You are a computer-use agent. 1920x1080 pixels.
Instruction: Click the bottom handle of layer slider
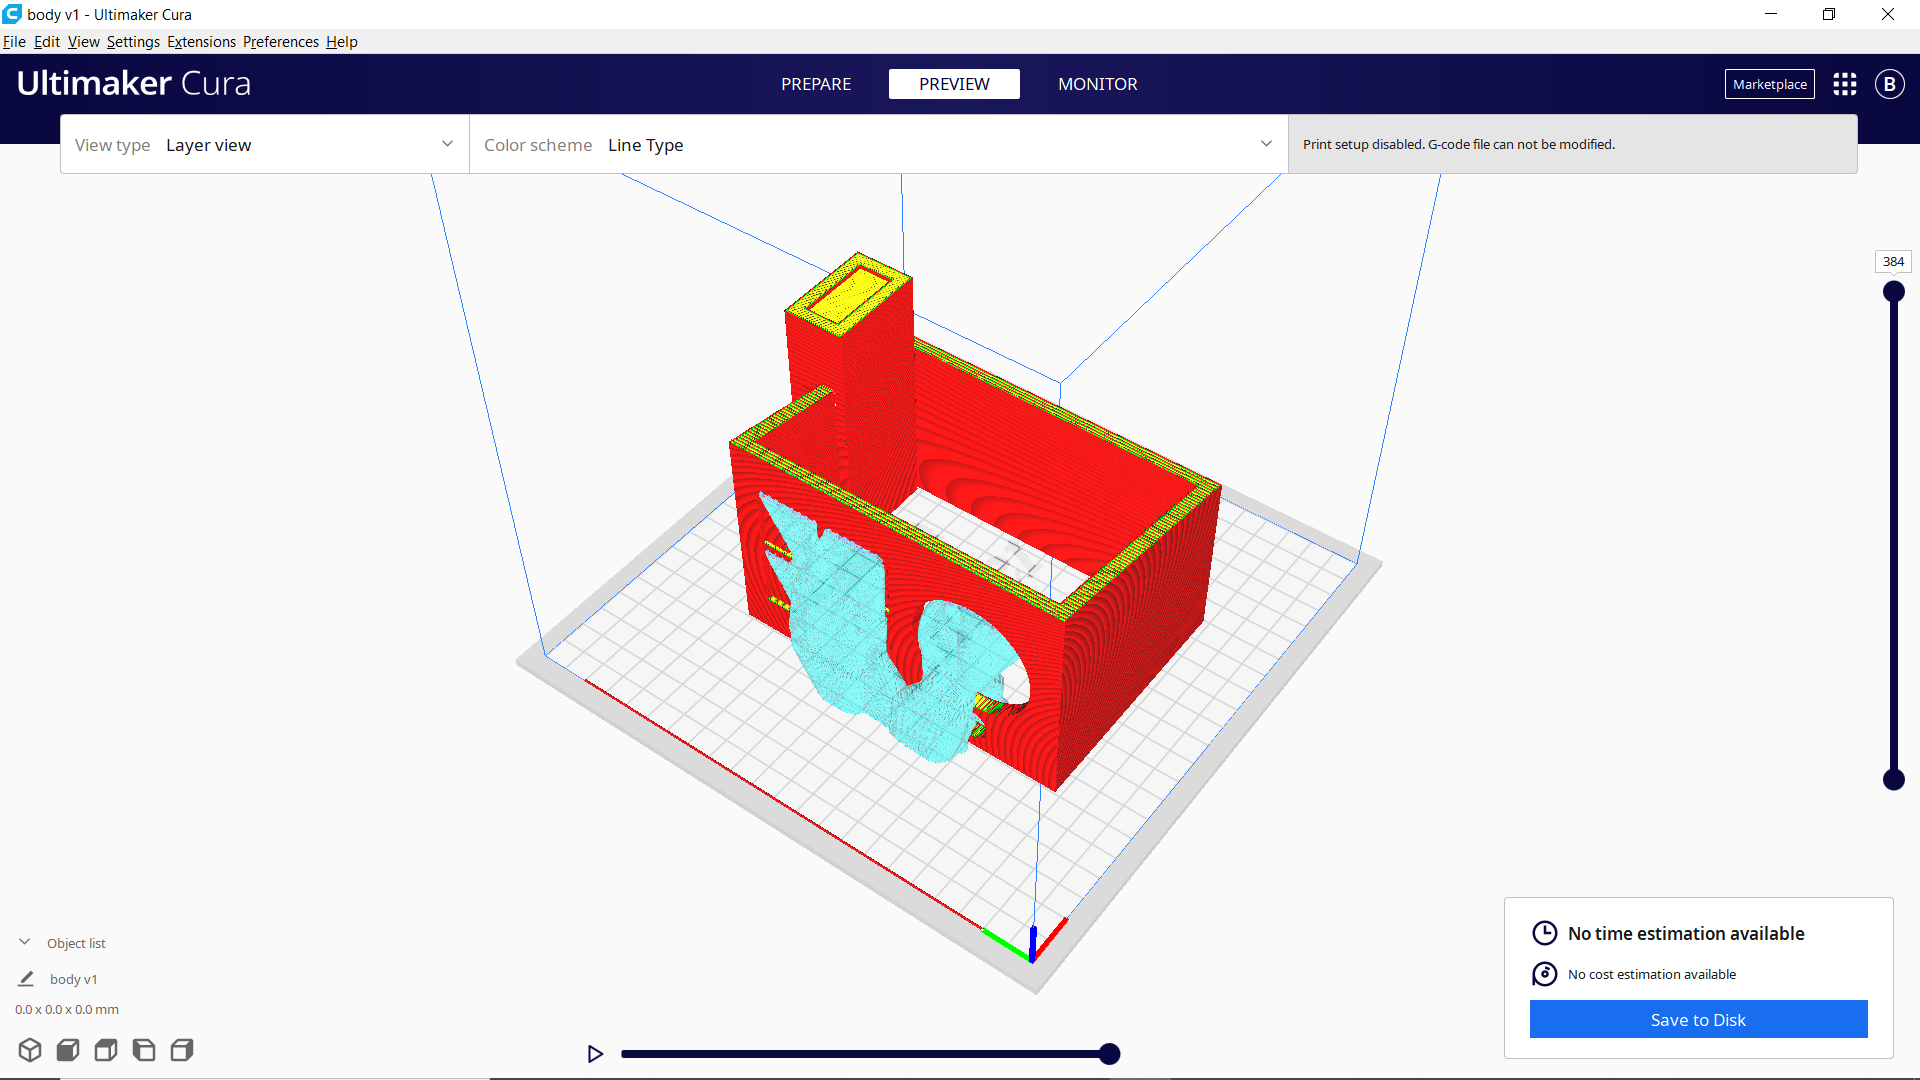(1894, 780)
